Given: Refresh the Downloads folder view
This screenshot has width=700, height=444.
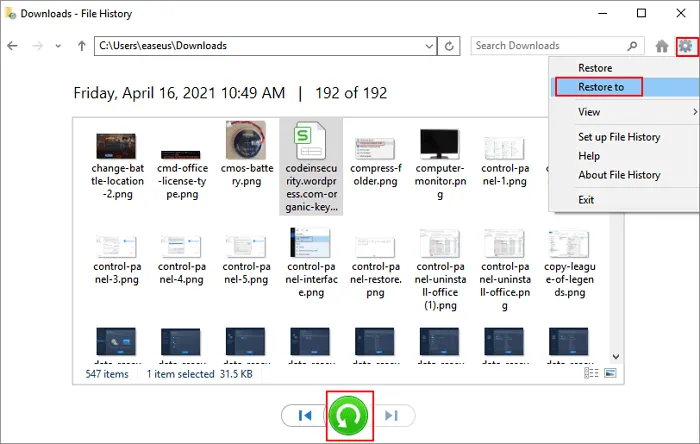Looking at the screenshot, I should [450, 46].
